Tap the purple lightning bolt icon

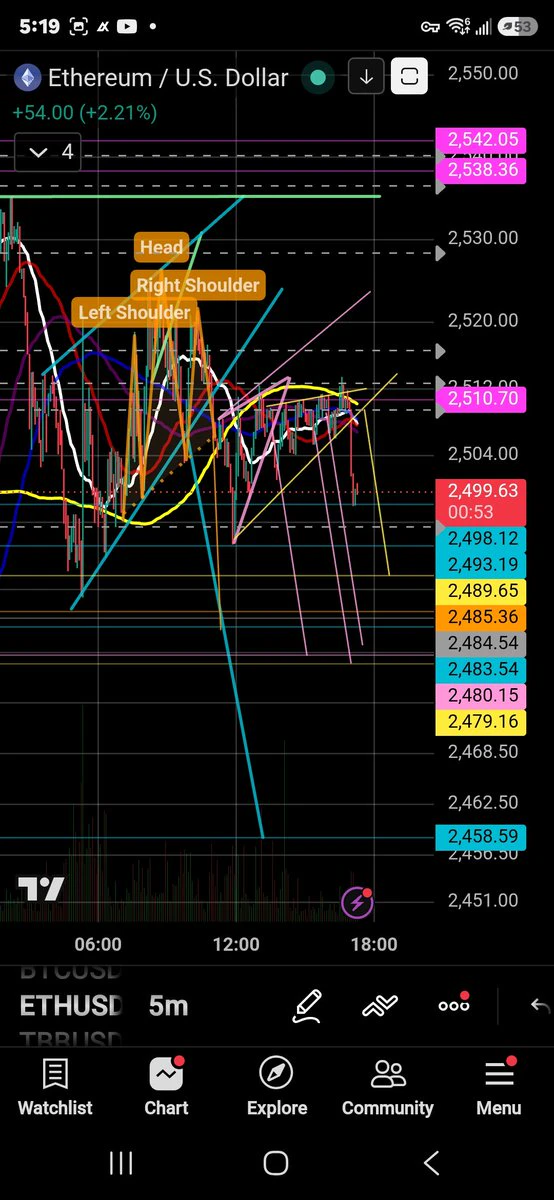click(358, 904)
